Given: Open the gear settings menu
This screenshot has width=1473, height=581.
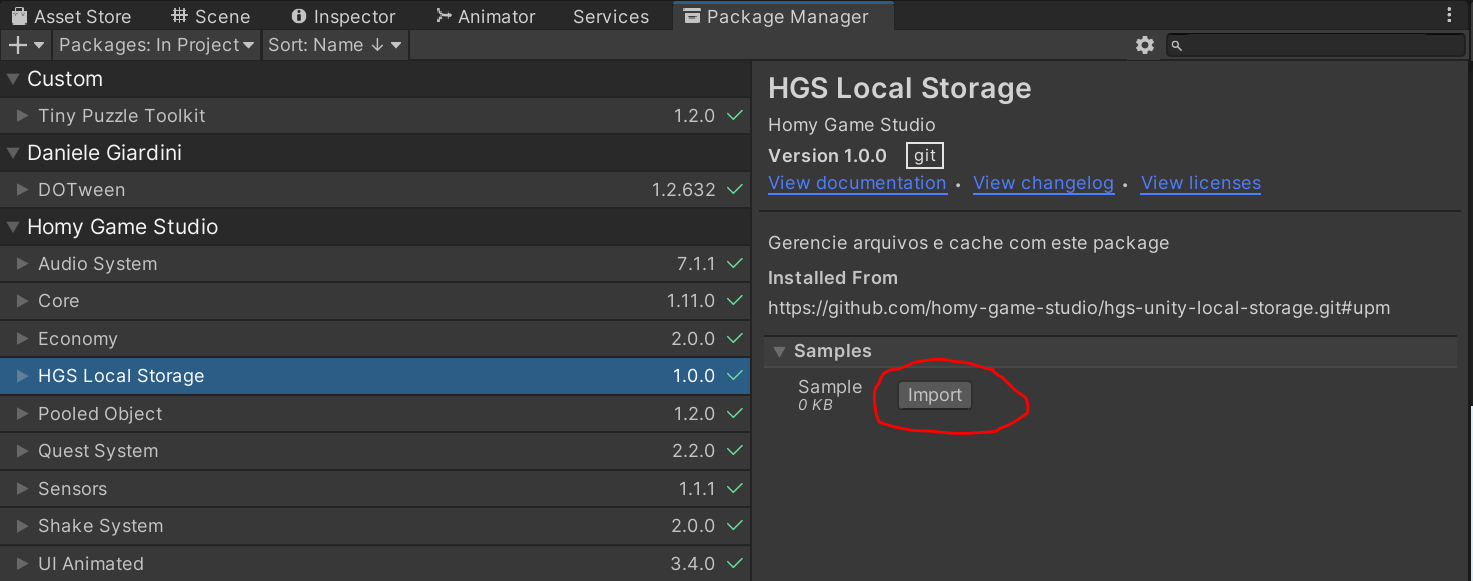Looking at the screenshot, I should click(x=1145, y=45).
